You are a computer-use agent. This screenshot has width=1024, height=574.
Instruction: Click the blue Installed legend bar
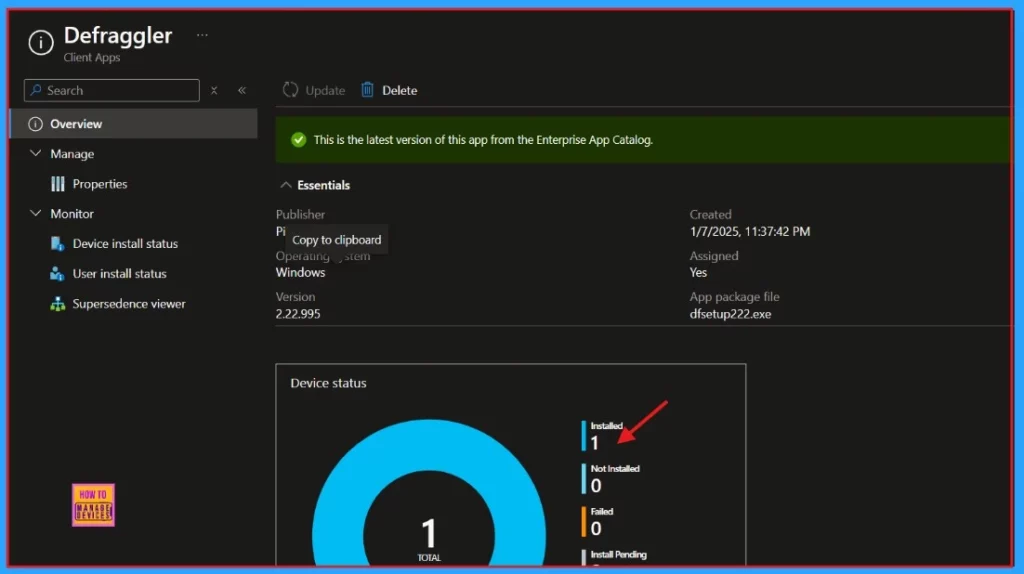584,436
